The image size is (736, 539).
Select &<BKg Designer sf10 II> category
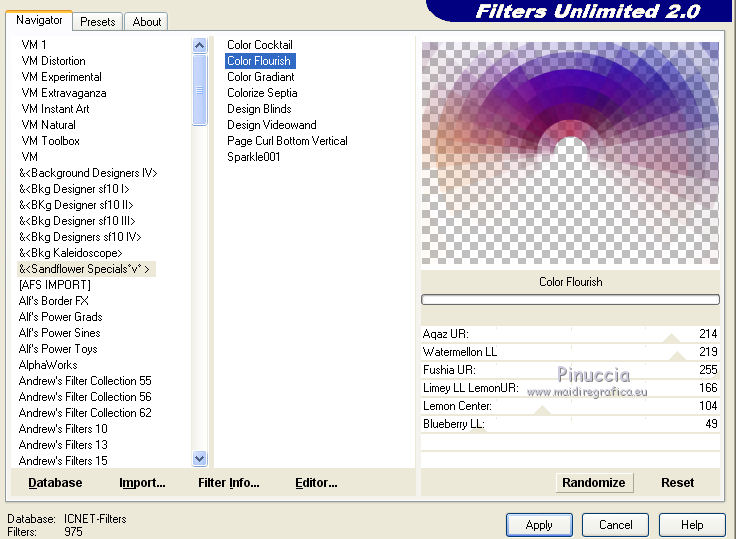click(76, 205)
